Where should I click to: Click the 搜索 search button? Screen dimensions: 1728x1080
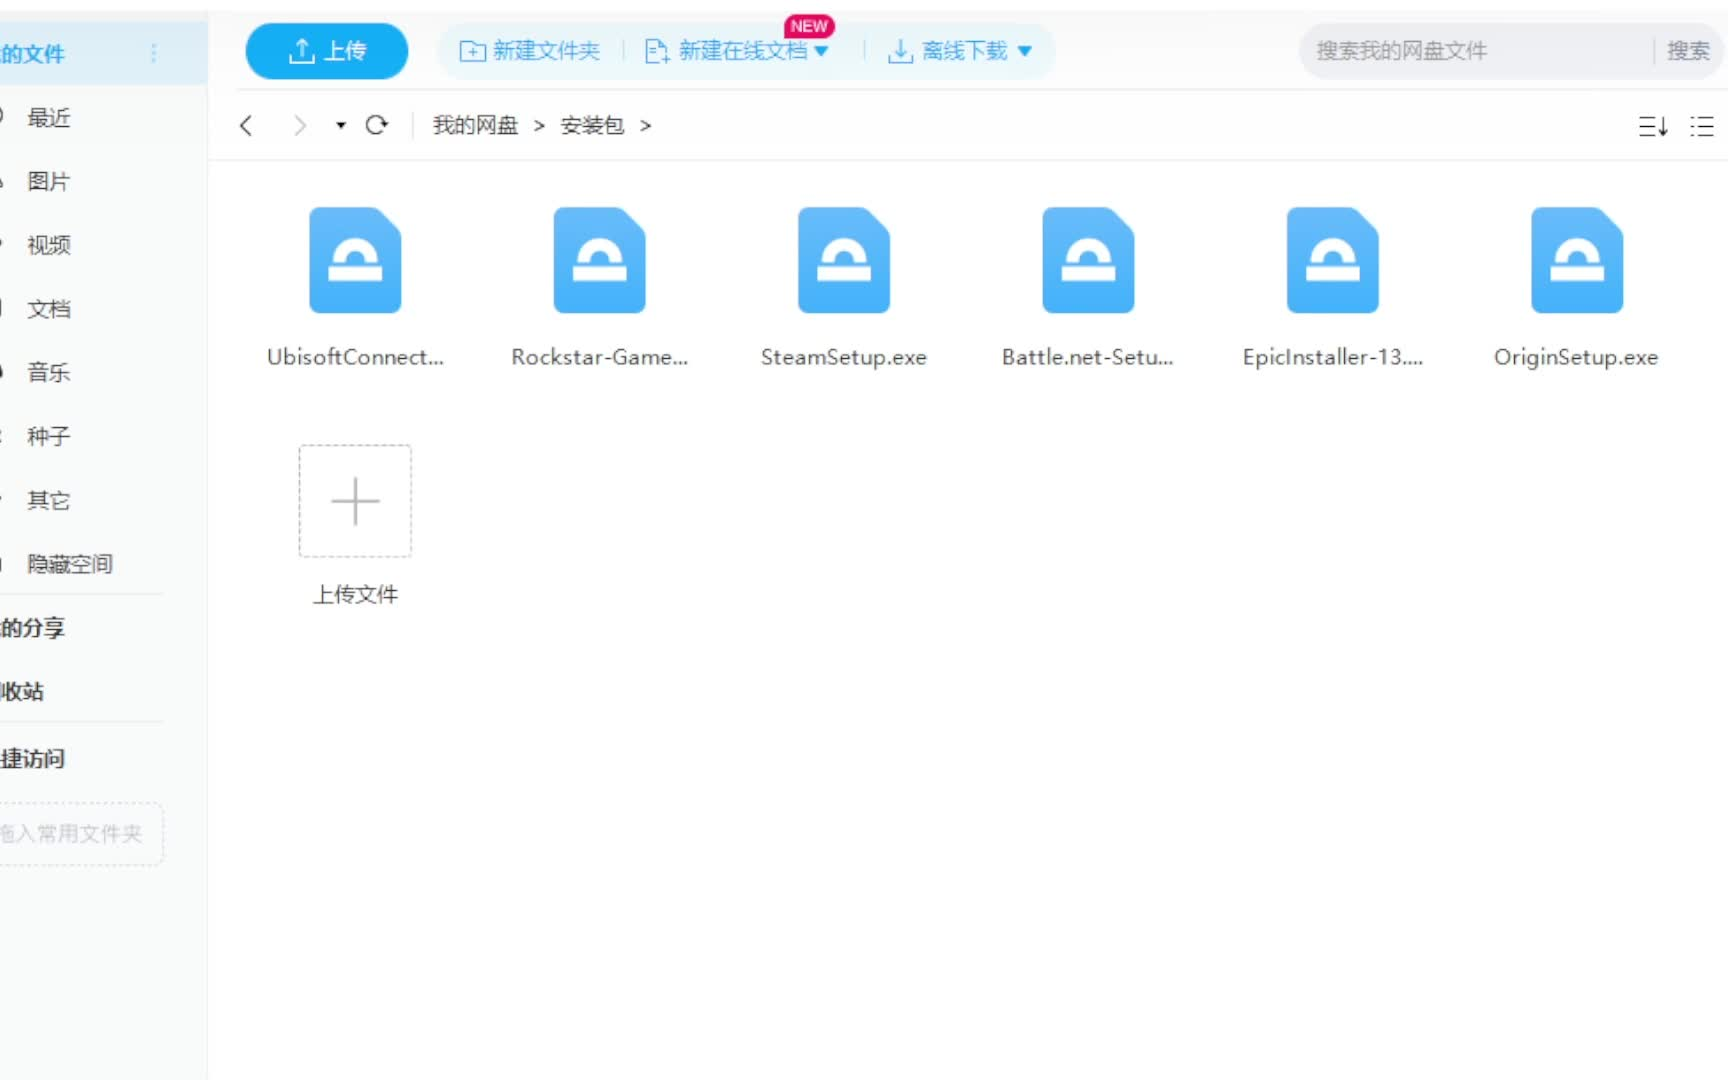(x=1688, y=51)
